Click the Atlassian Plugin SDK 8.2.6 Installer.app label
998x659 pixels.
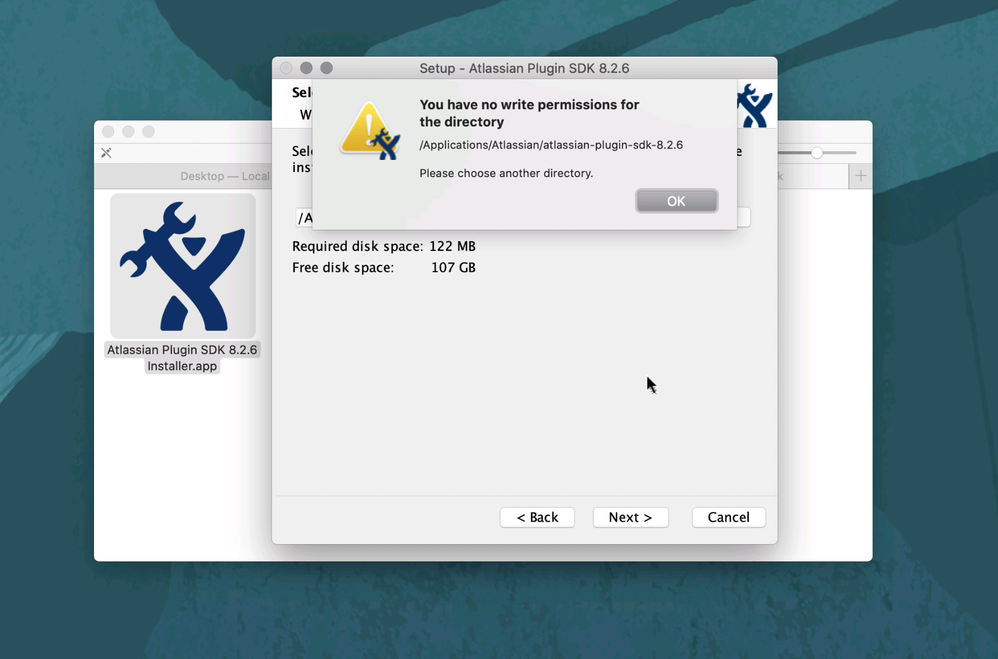[x=182, y=358]
